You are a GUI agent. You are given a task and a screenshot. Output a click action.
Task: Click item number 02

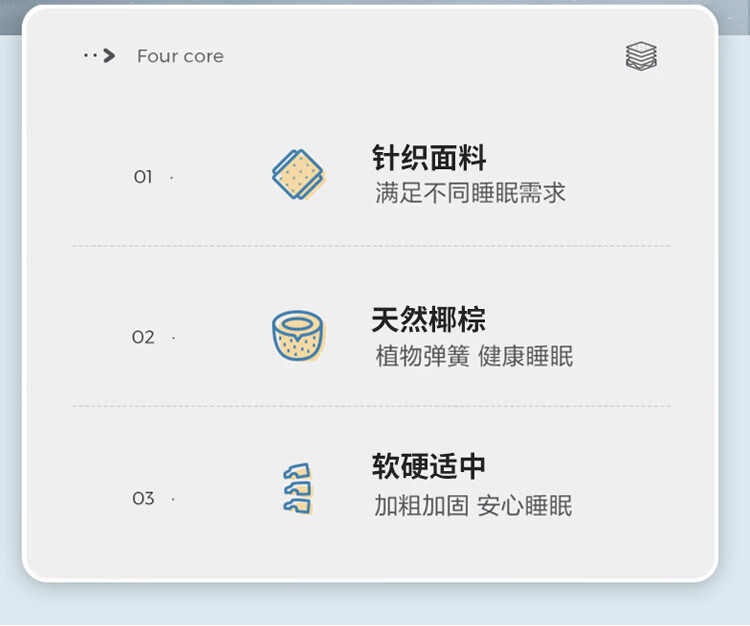tap(143, 337)
